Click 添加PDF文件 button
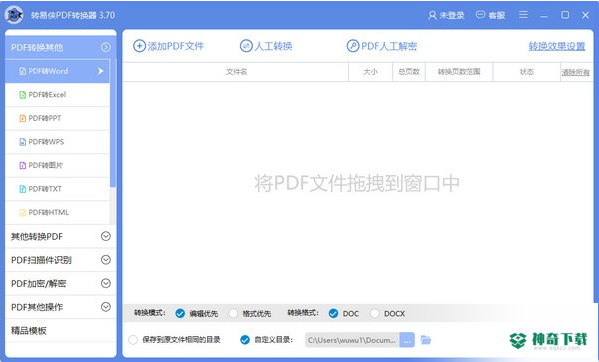 click(x=168, y=46)
